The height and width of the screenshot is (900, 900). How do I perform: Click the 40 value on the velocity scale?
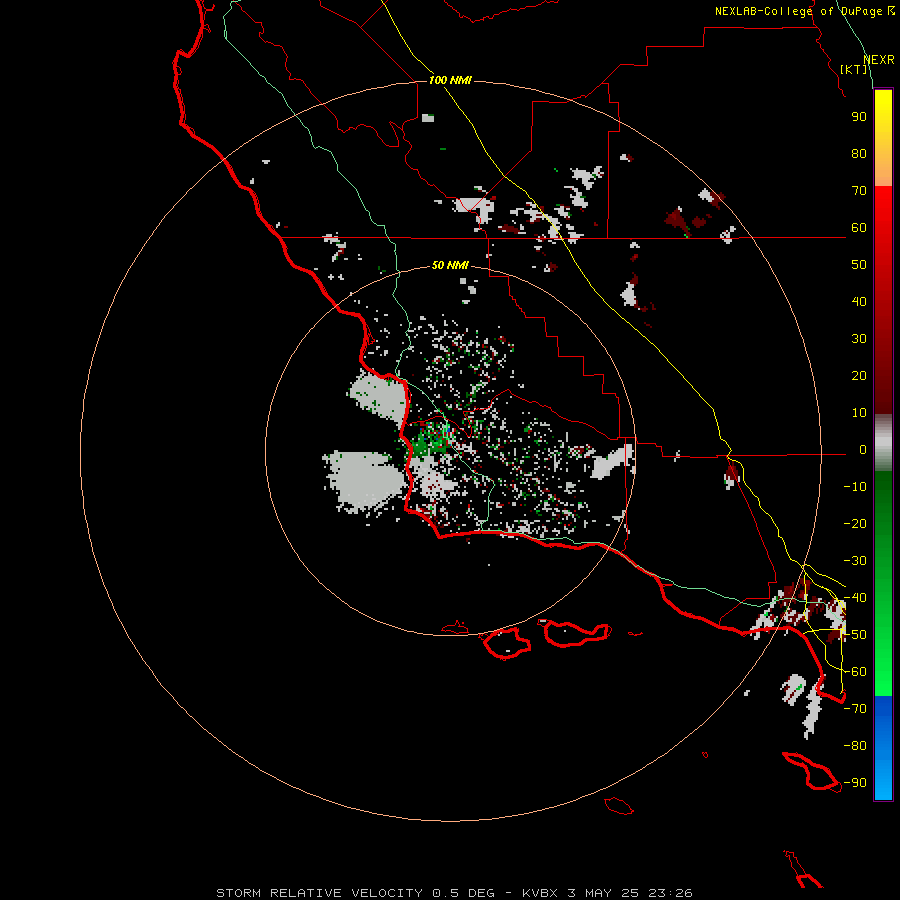pos(859,302)
